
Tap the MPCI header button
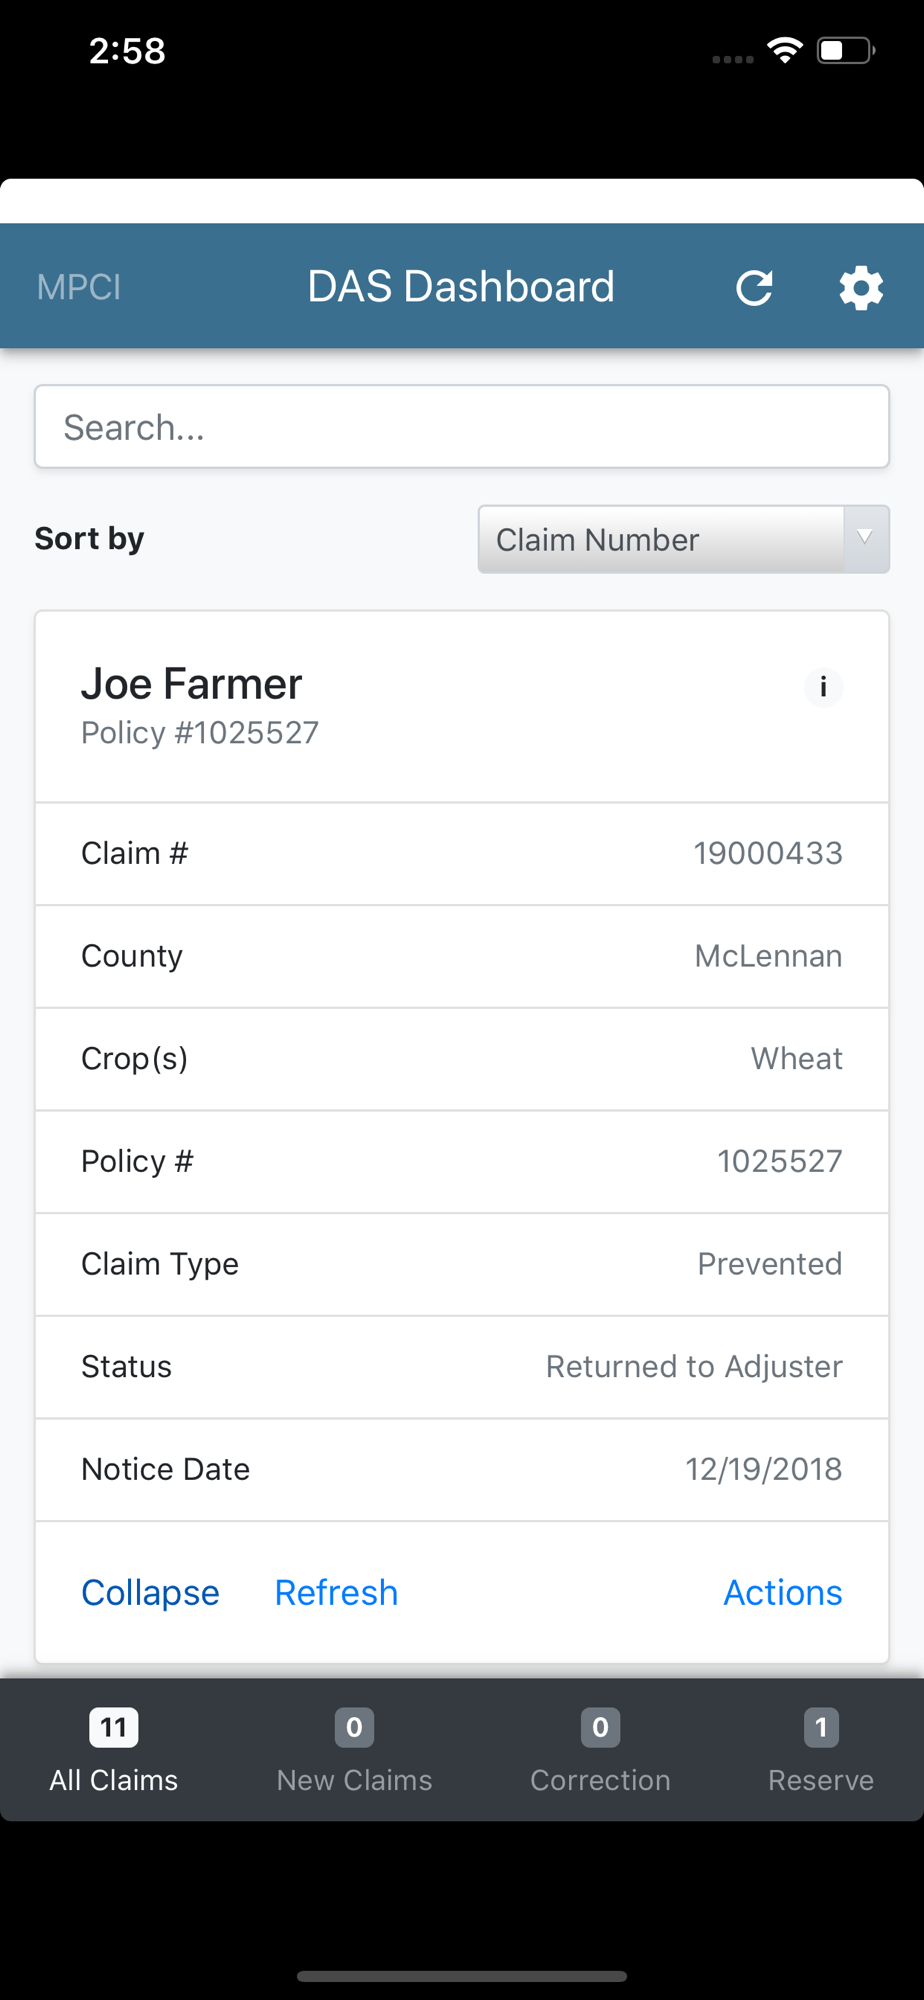(79, 287)
